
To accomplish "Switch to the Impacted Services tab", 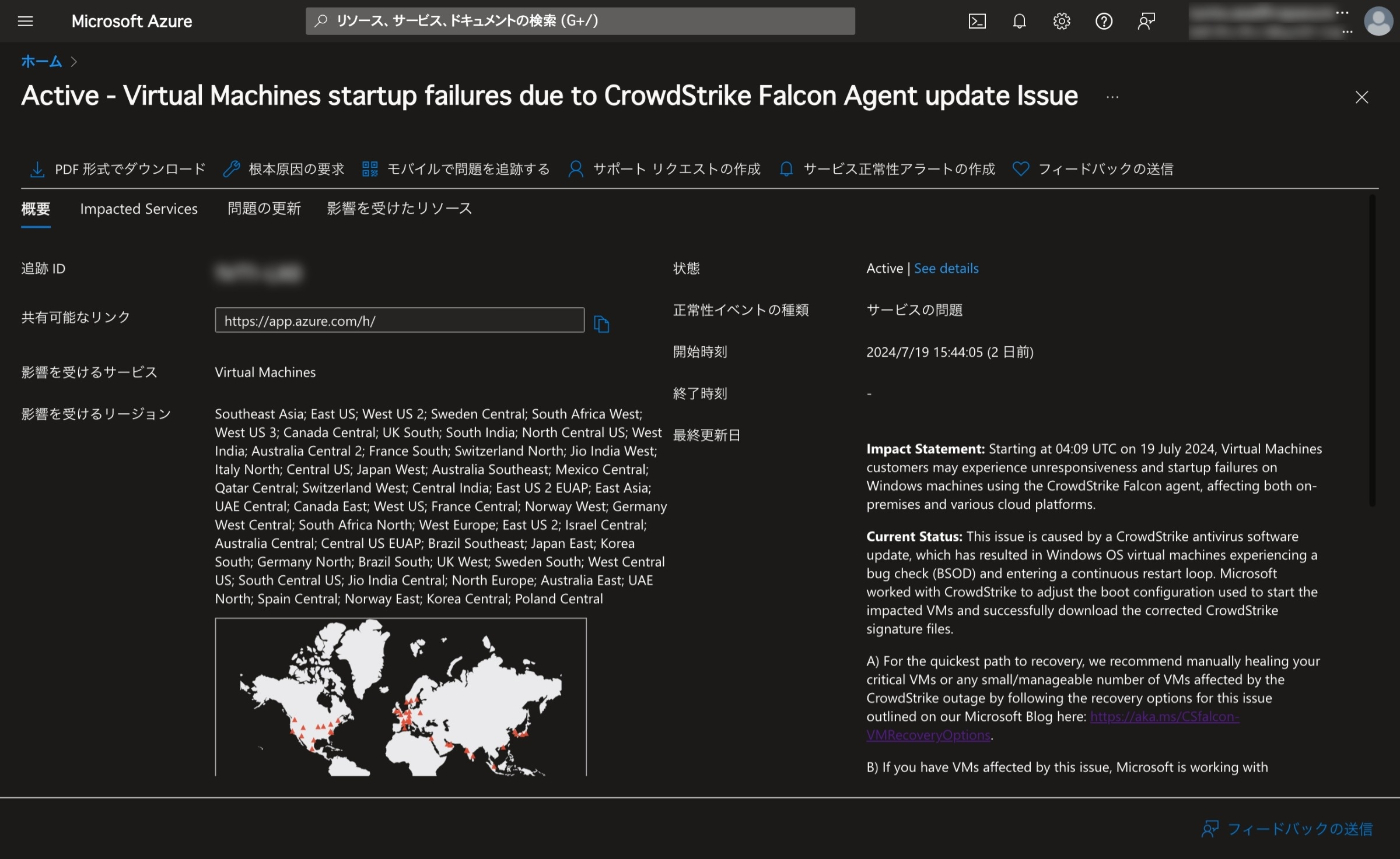I will tap(139, 209).
